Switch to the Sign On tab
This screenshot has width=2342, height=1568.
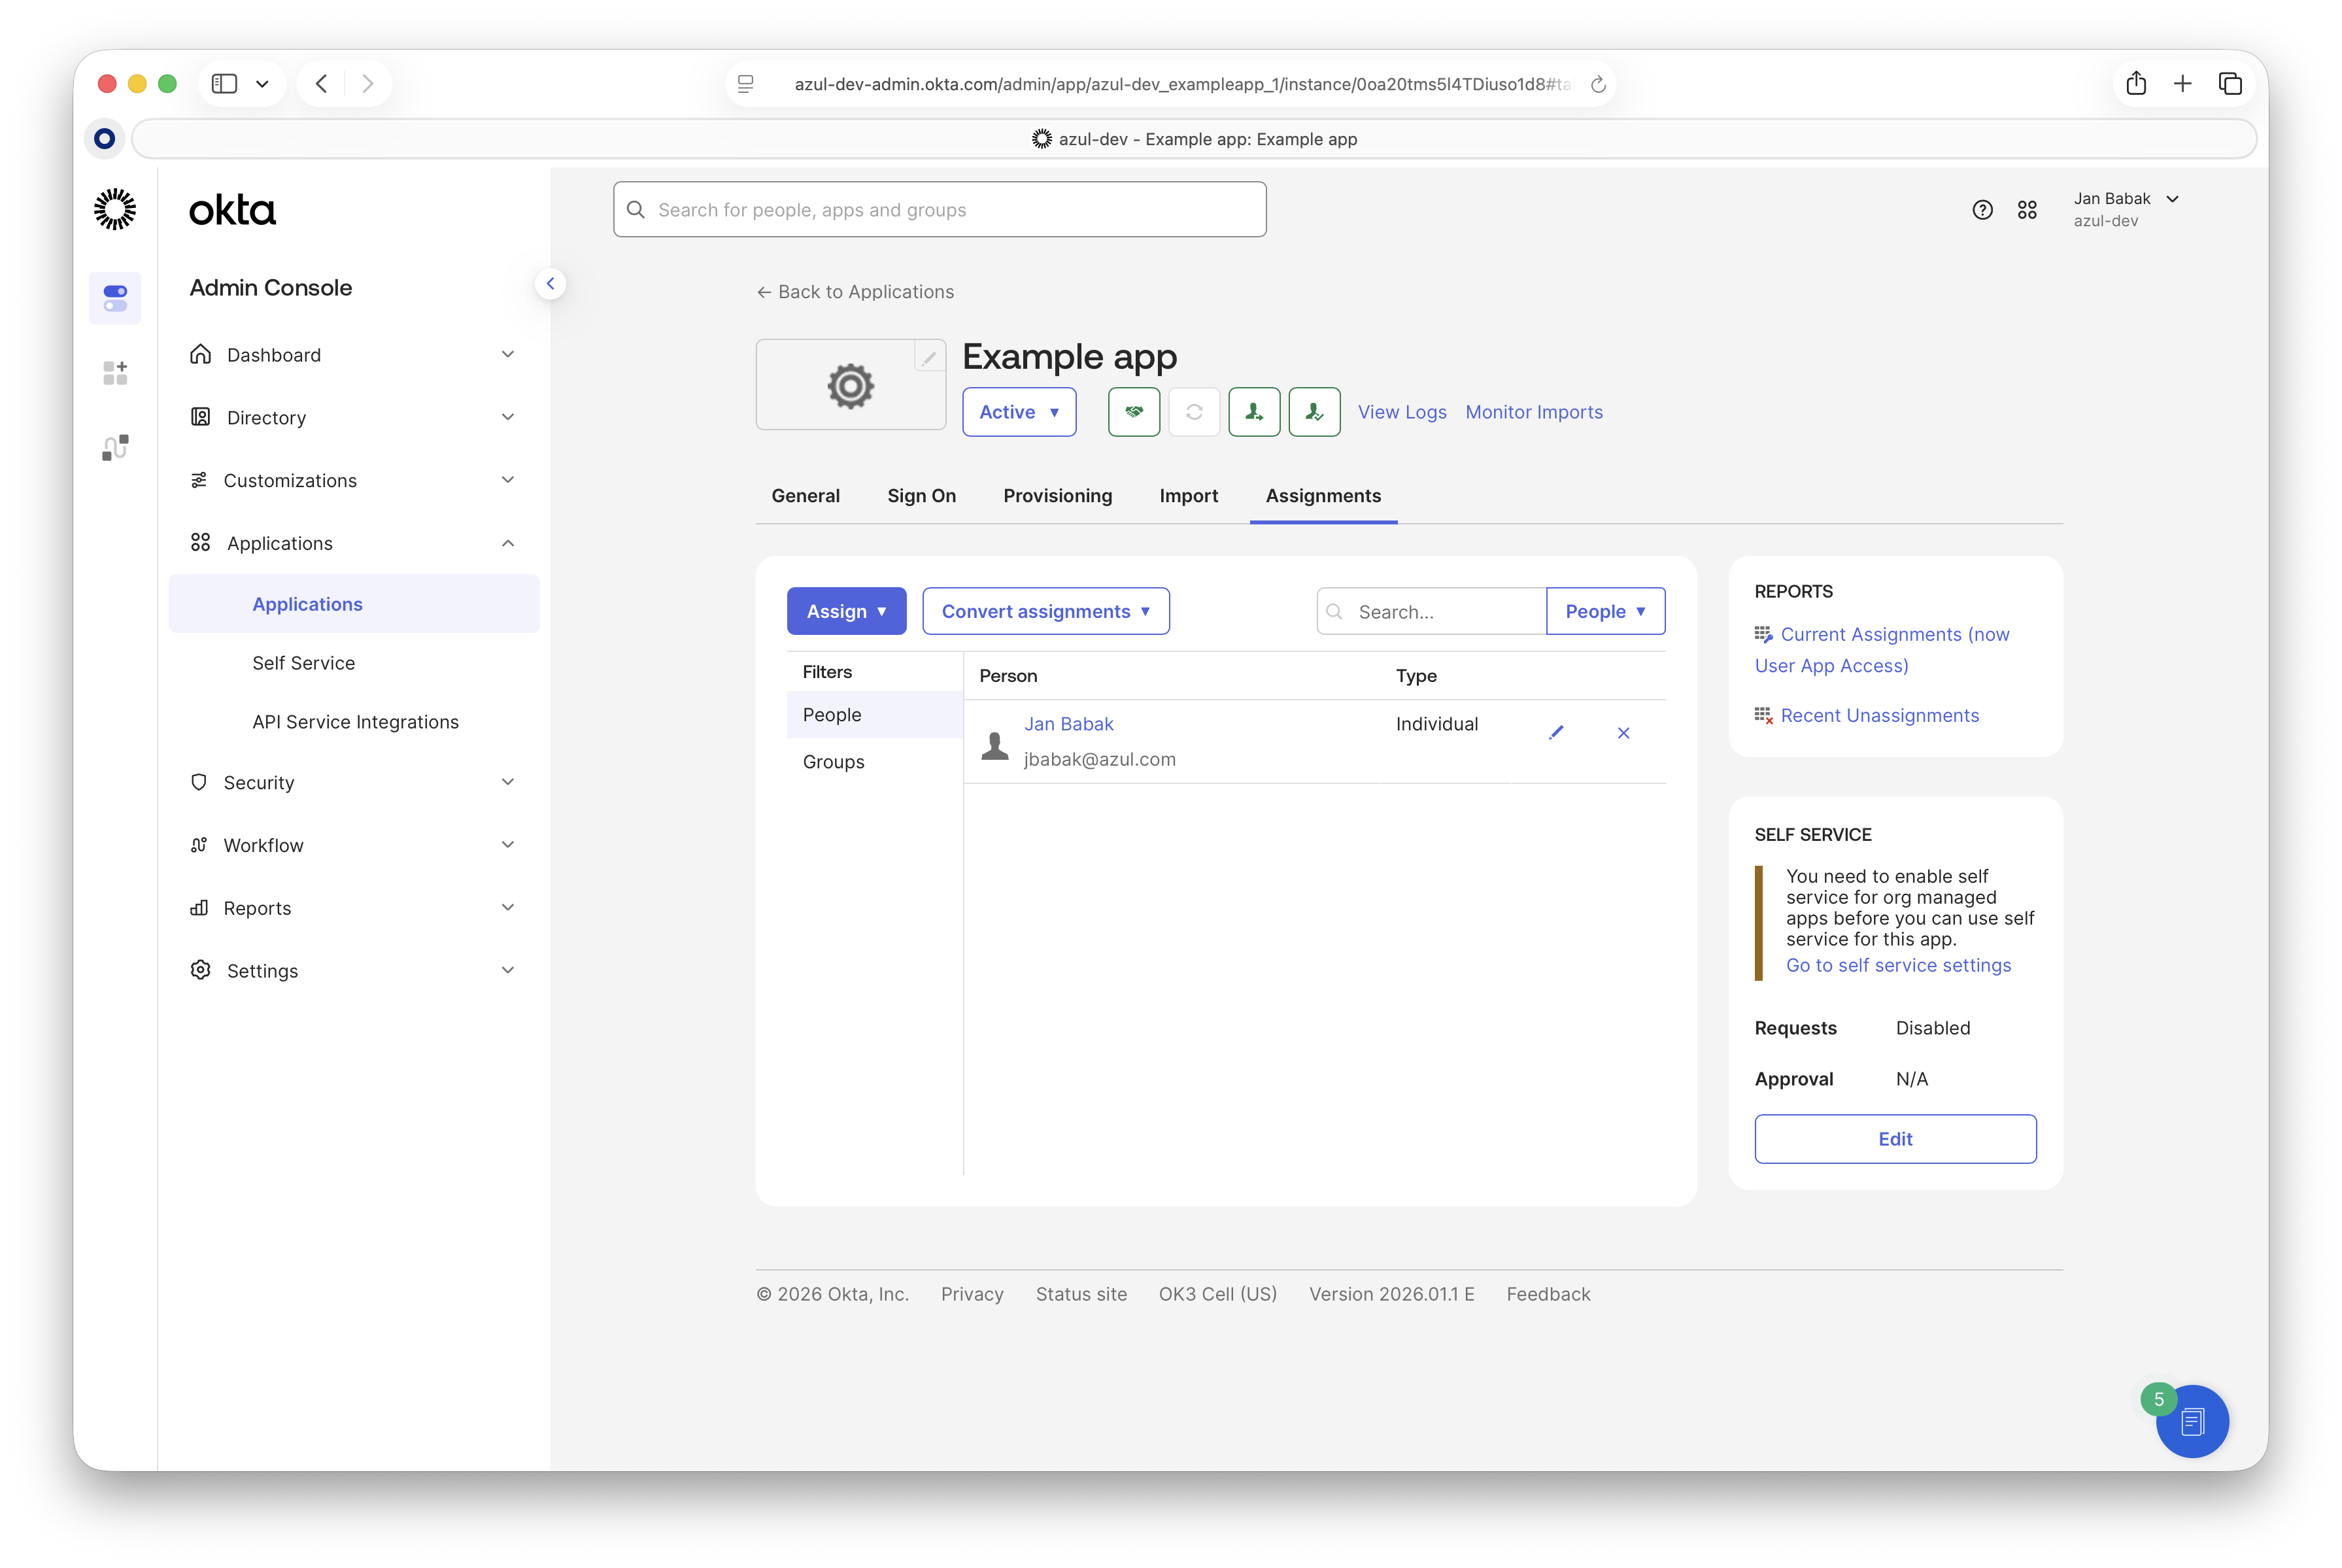pyautogui.click(x=921, y=496)
